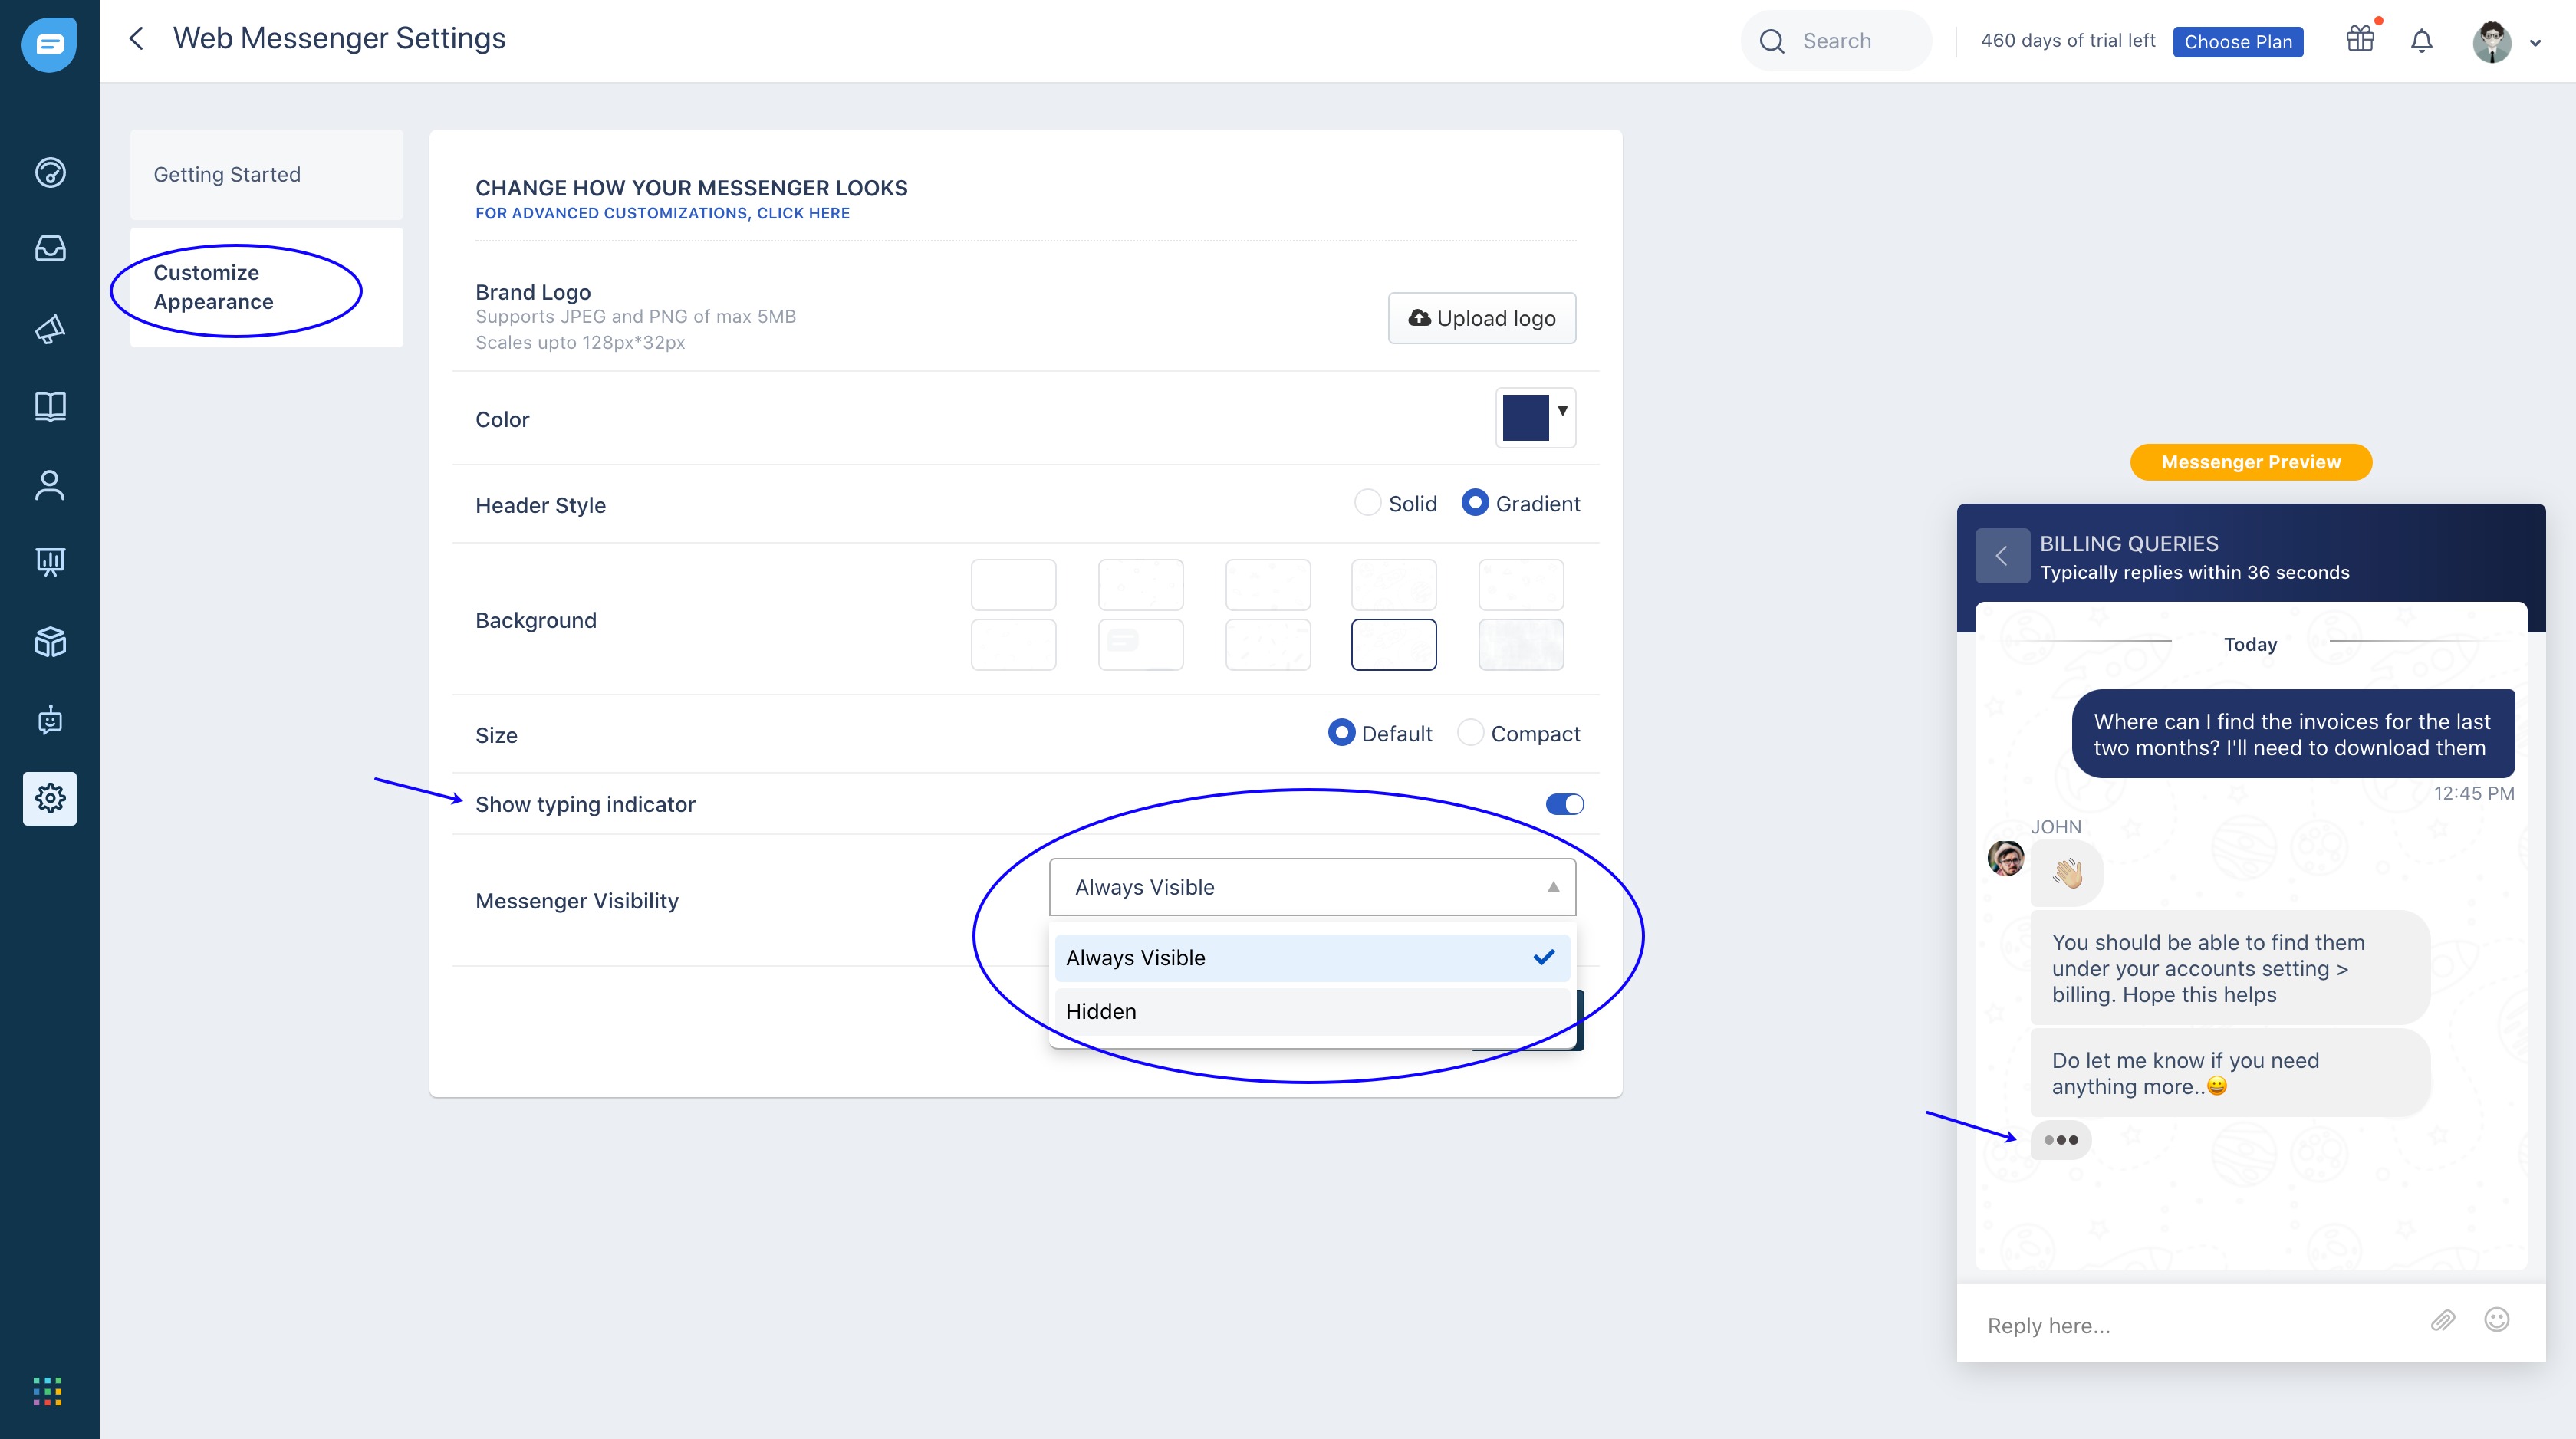
Task: Click the notifications bell icon
Action: tap(2421, 41)
